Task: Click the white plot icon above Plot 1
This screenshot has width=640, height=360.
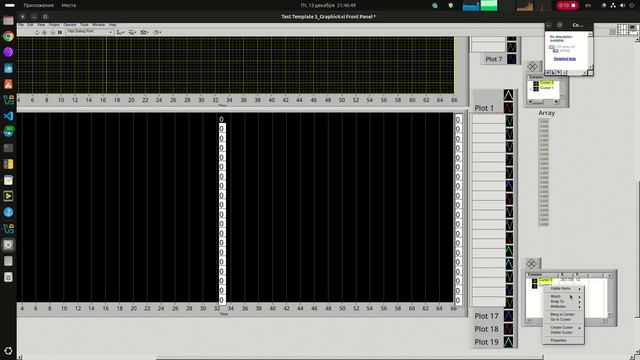Action: (508, 96)
